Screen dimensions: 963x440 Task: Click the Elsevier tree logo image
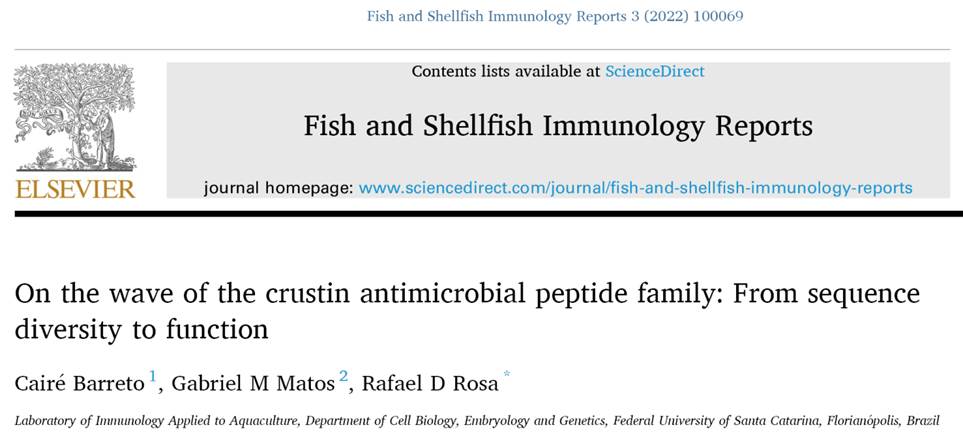tap(74, 117)
